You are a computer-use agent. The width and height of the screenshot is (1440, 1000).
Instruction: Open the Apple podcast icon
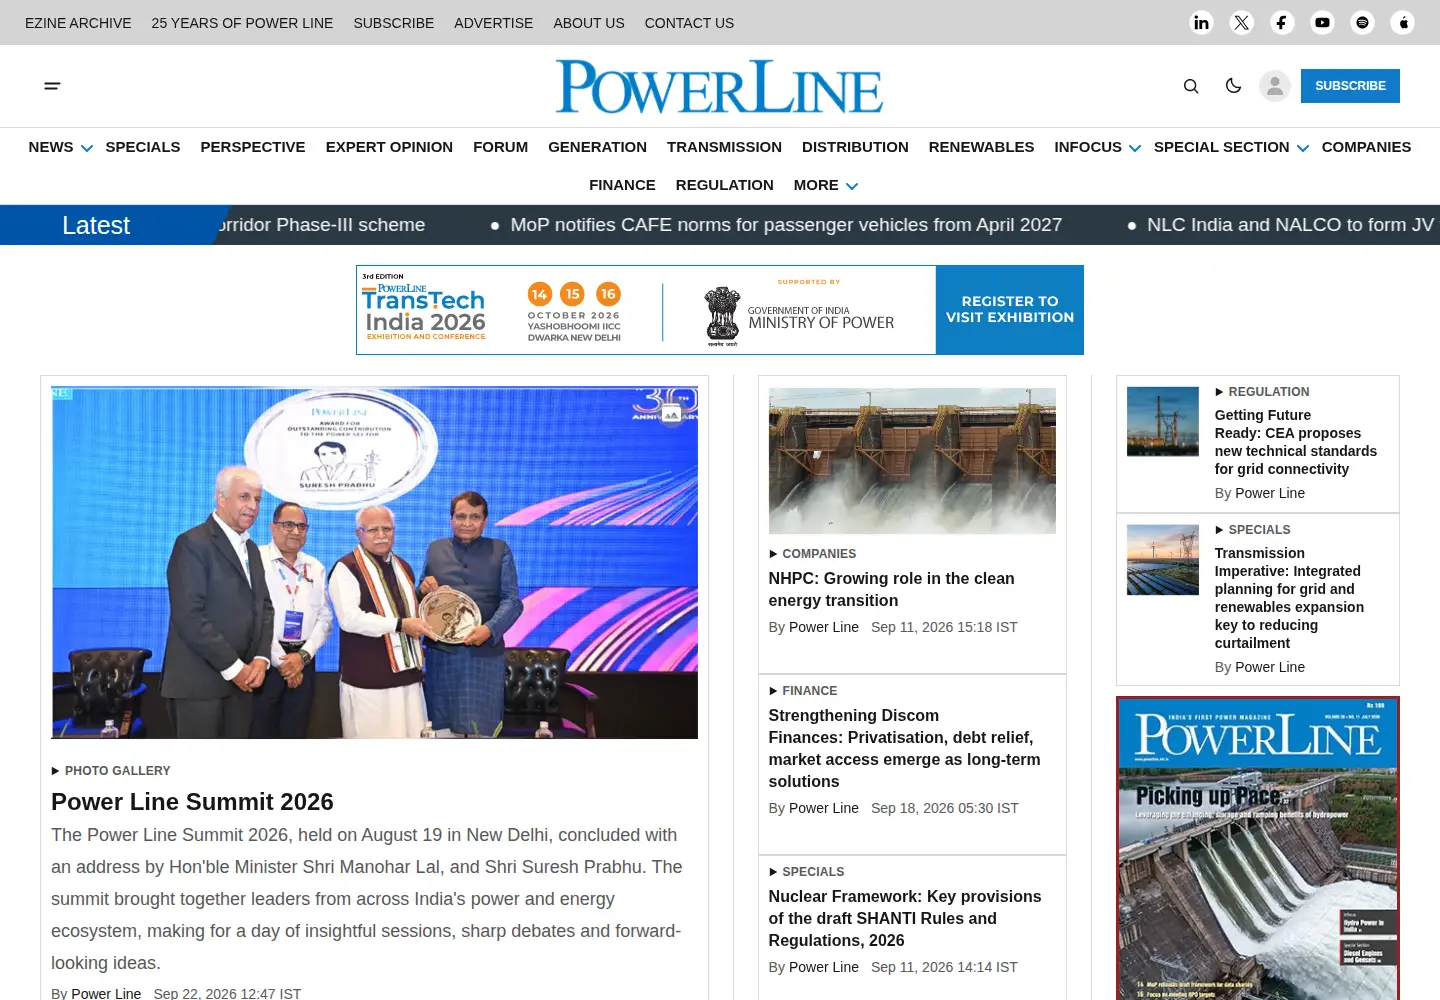pos(1403,22)
